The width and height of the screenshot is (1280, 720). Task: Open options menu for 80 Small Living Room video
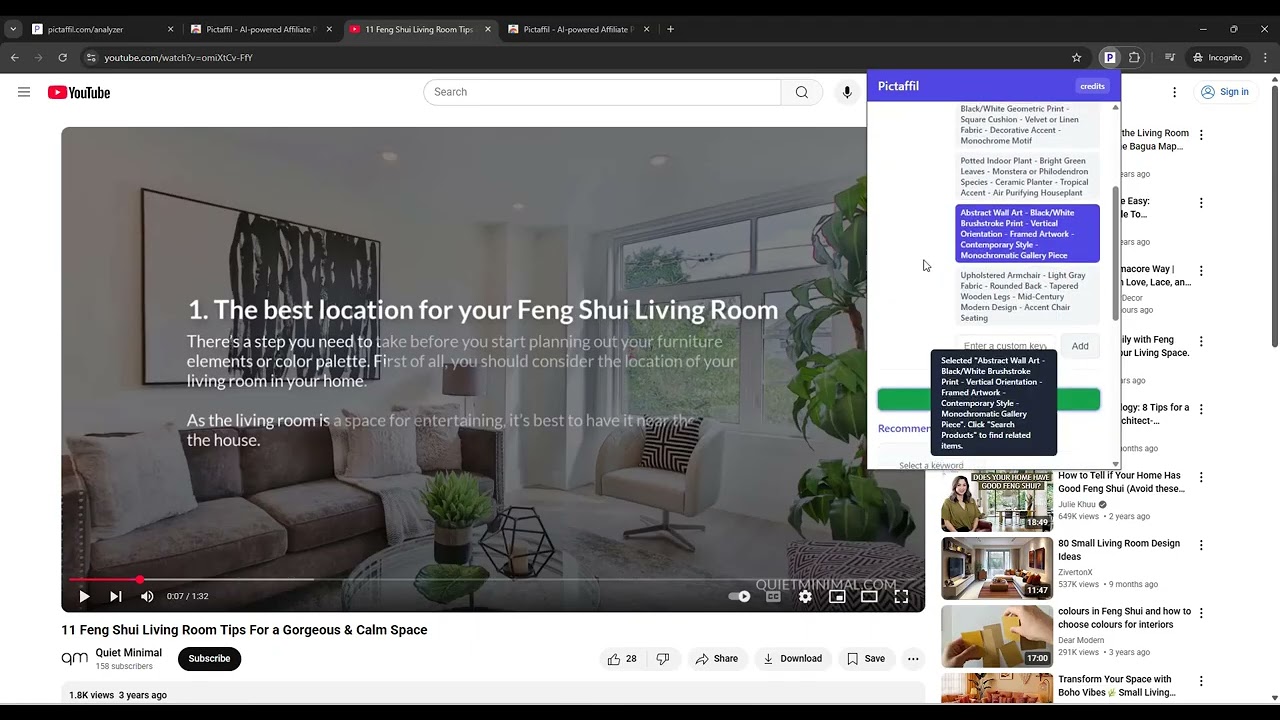click(1201, 545)
